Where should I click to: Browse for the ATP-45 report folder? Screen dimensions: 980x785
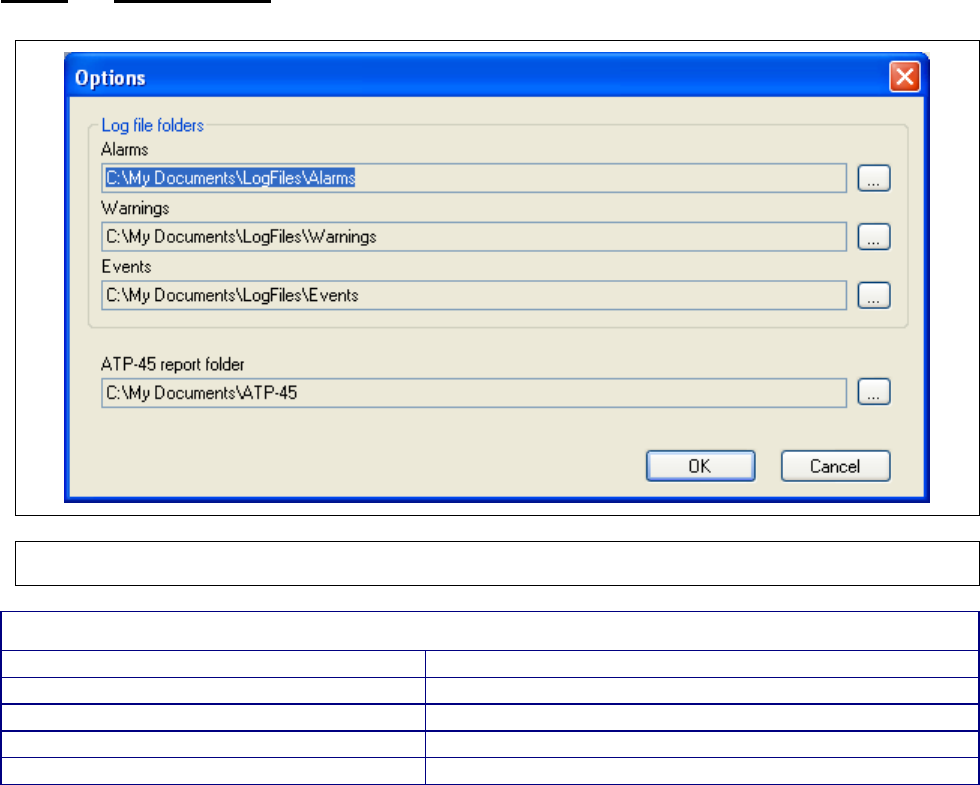tap(874, 392)
